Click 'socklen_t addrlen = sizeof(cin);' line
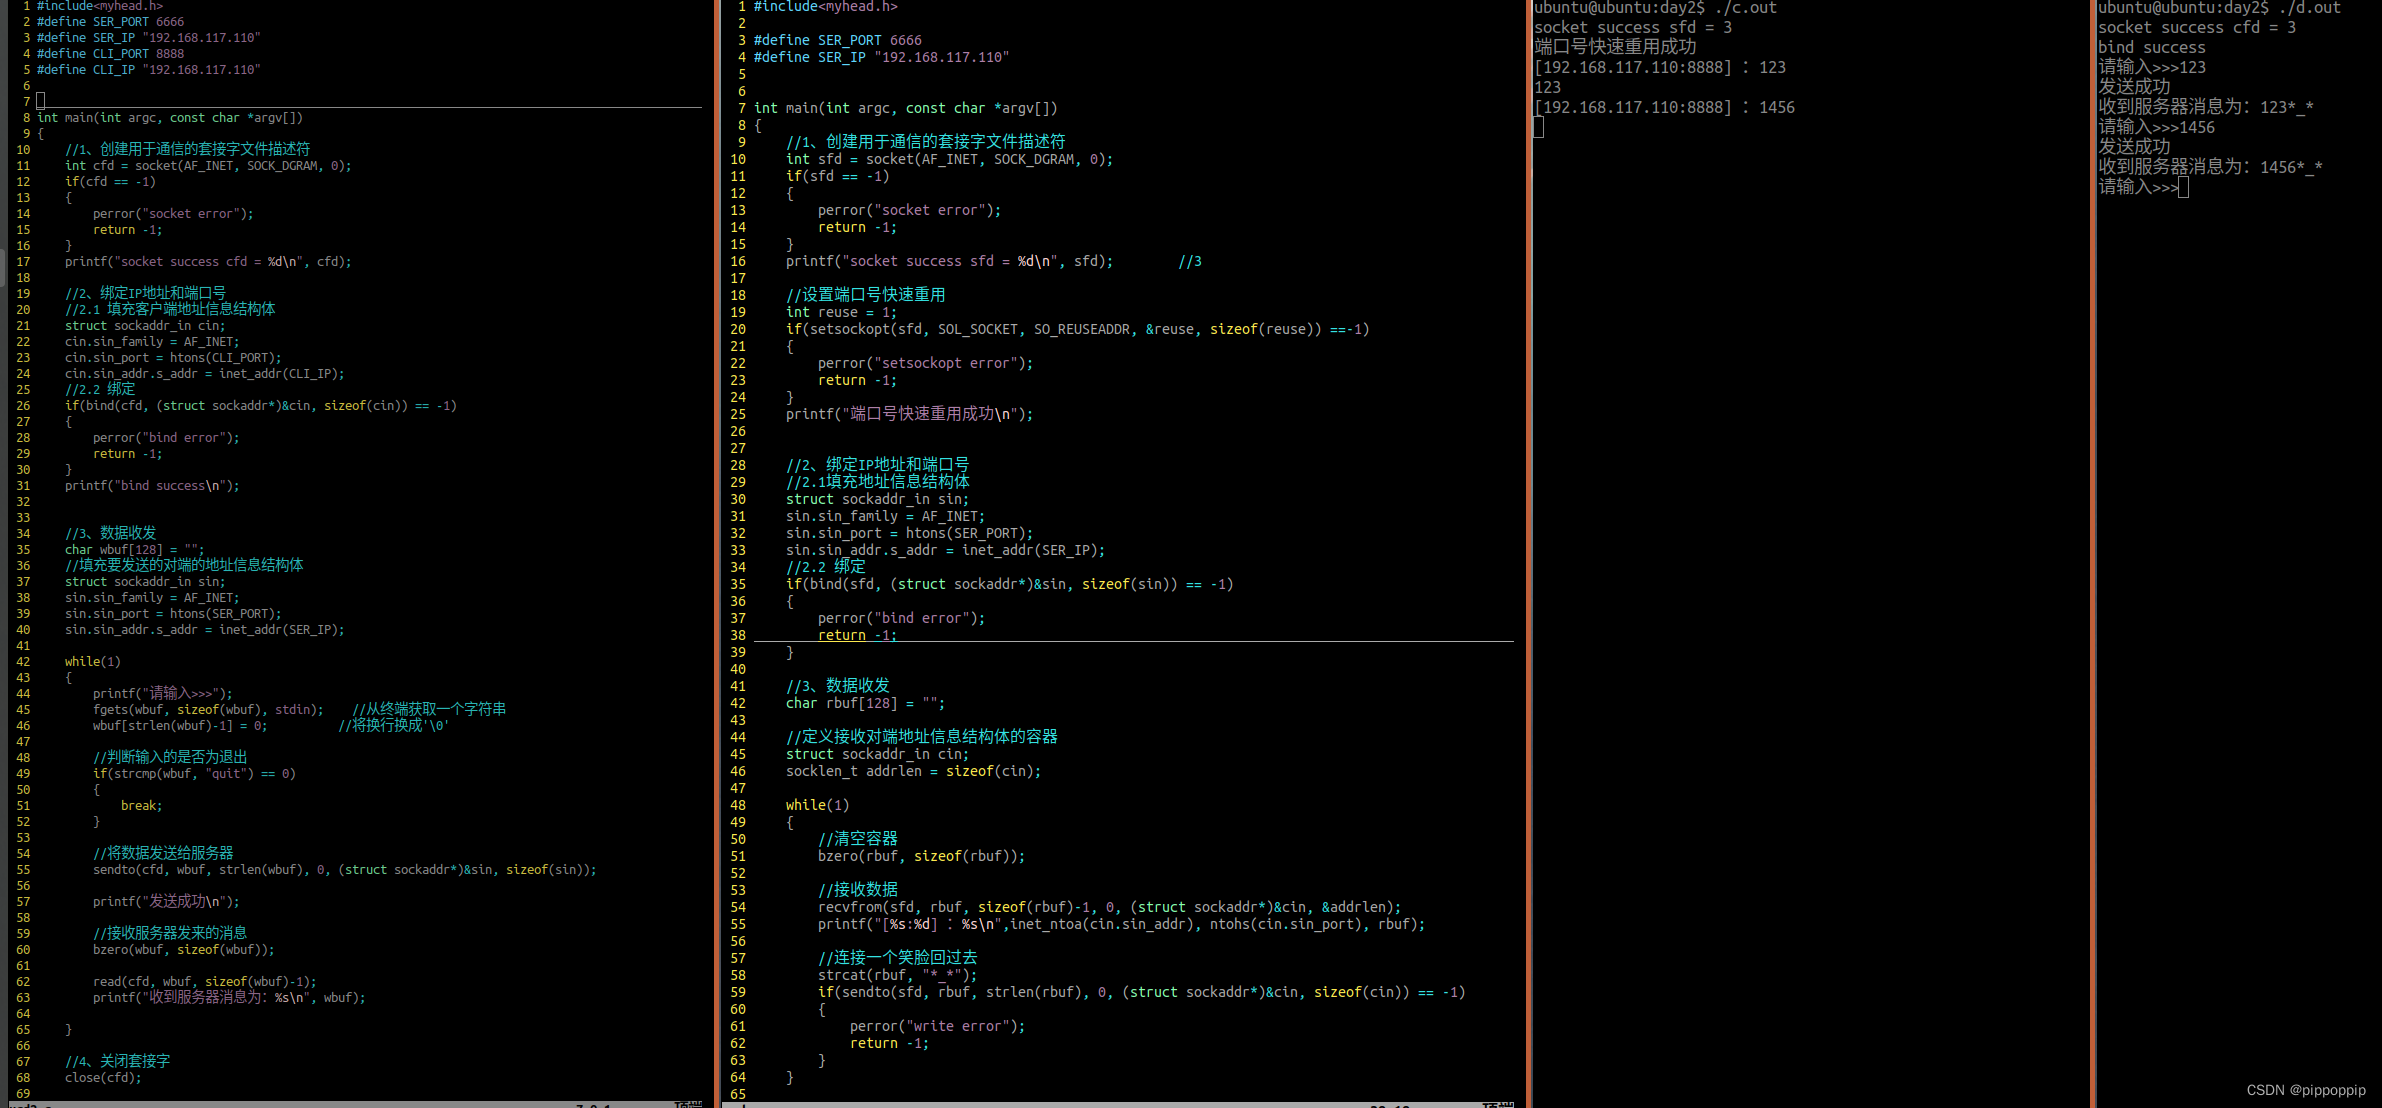Screen dimensions: 2382x1108 pos(913,772)
